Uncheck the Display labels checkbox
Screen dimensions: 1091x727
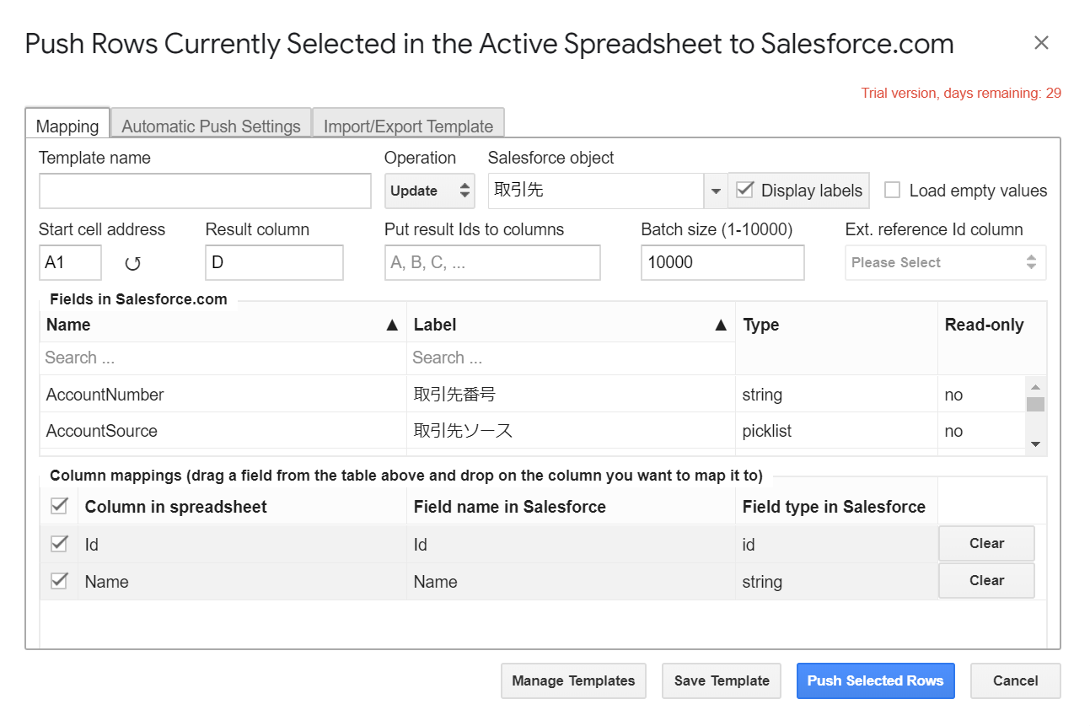[746, 190]
